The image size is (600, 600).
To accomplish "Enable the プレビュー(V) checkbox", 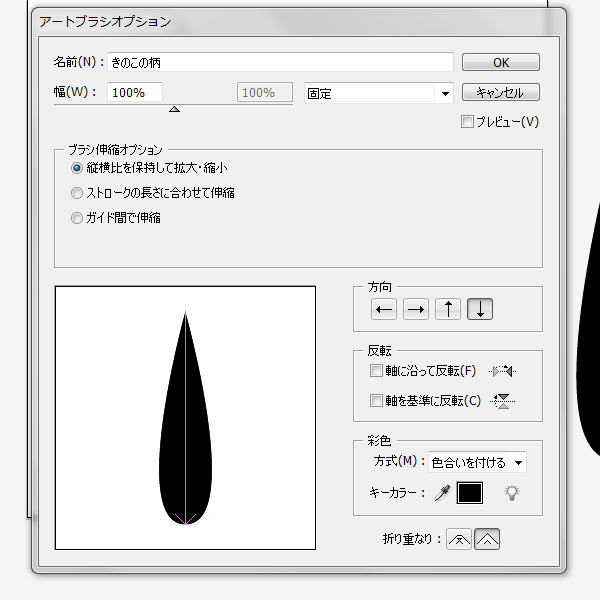I will pos(467,122).
